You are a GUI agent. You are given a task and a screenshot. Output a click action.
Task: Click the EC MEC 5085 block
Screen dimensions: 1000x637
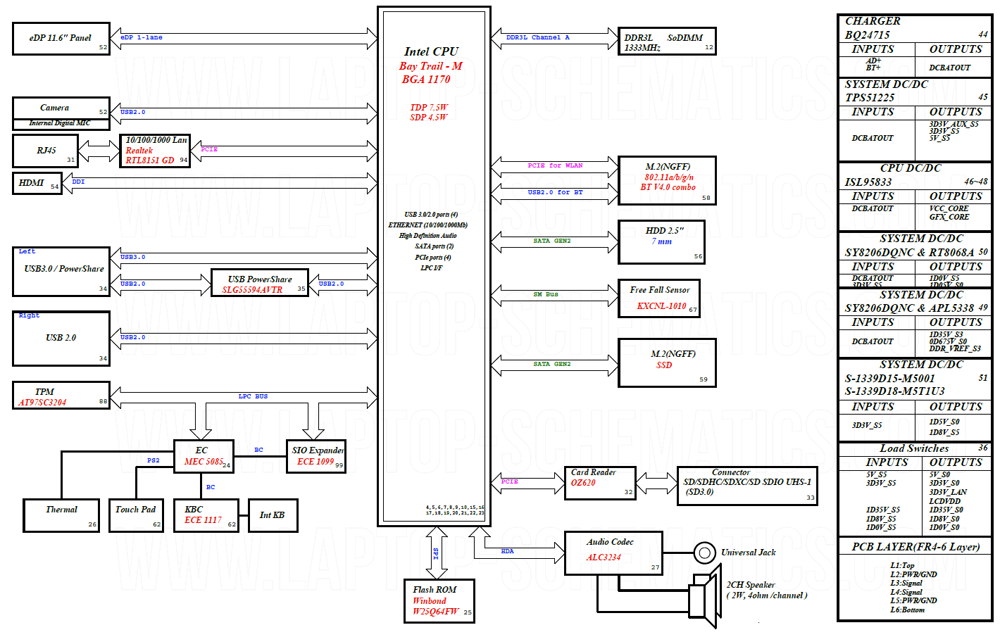tap(203, 456)
